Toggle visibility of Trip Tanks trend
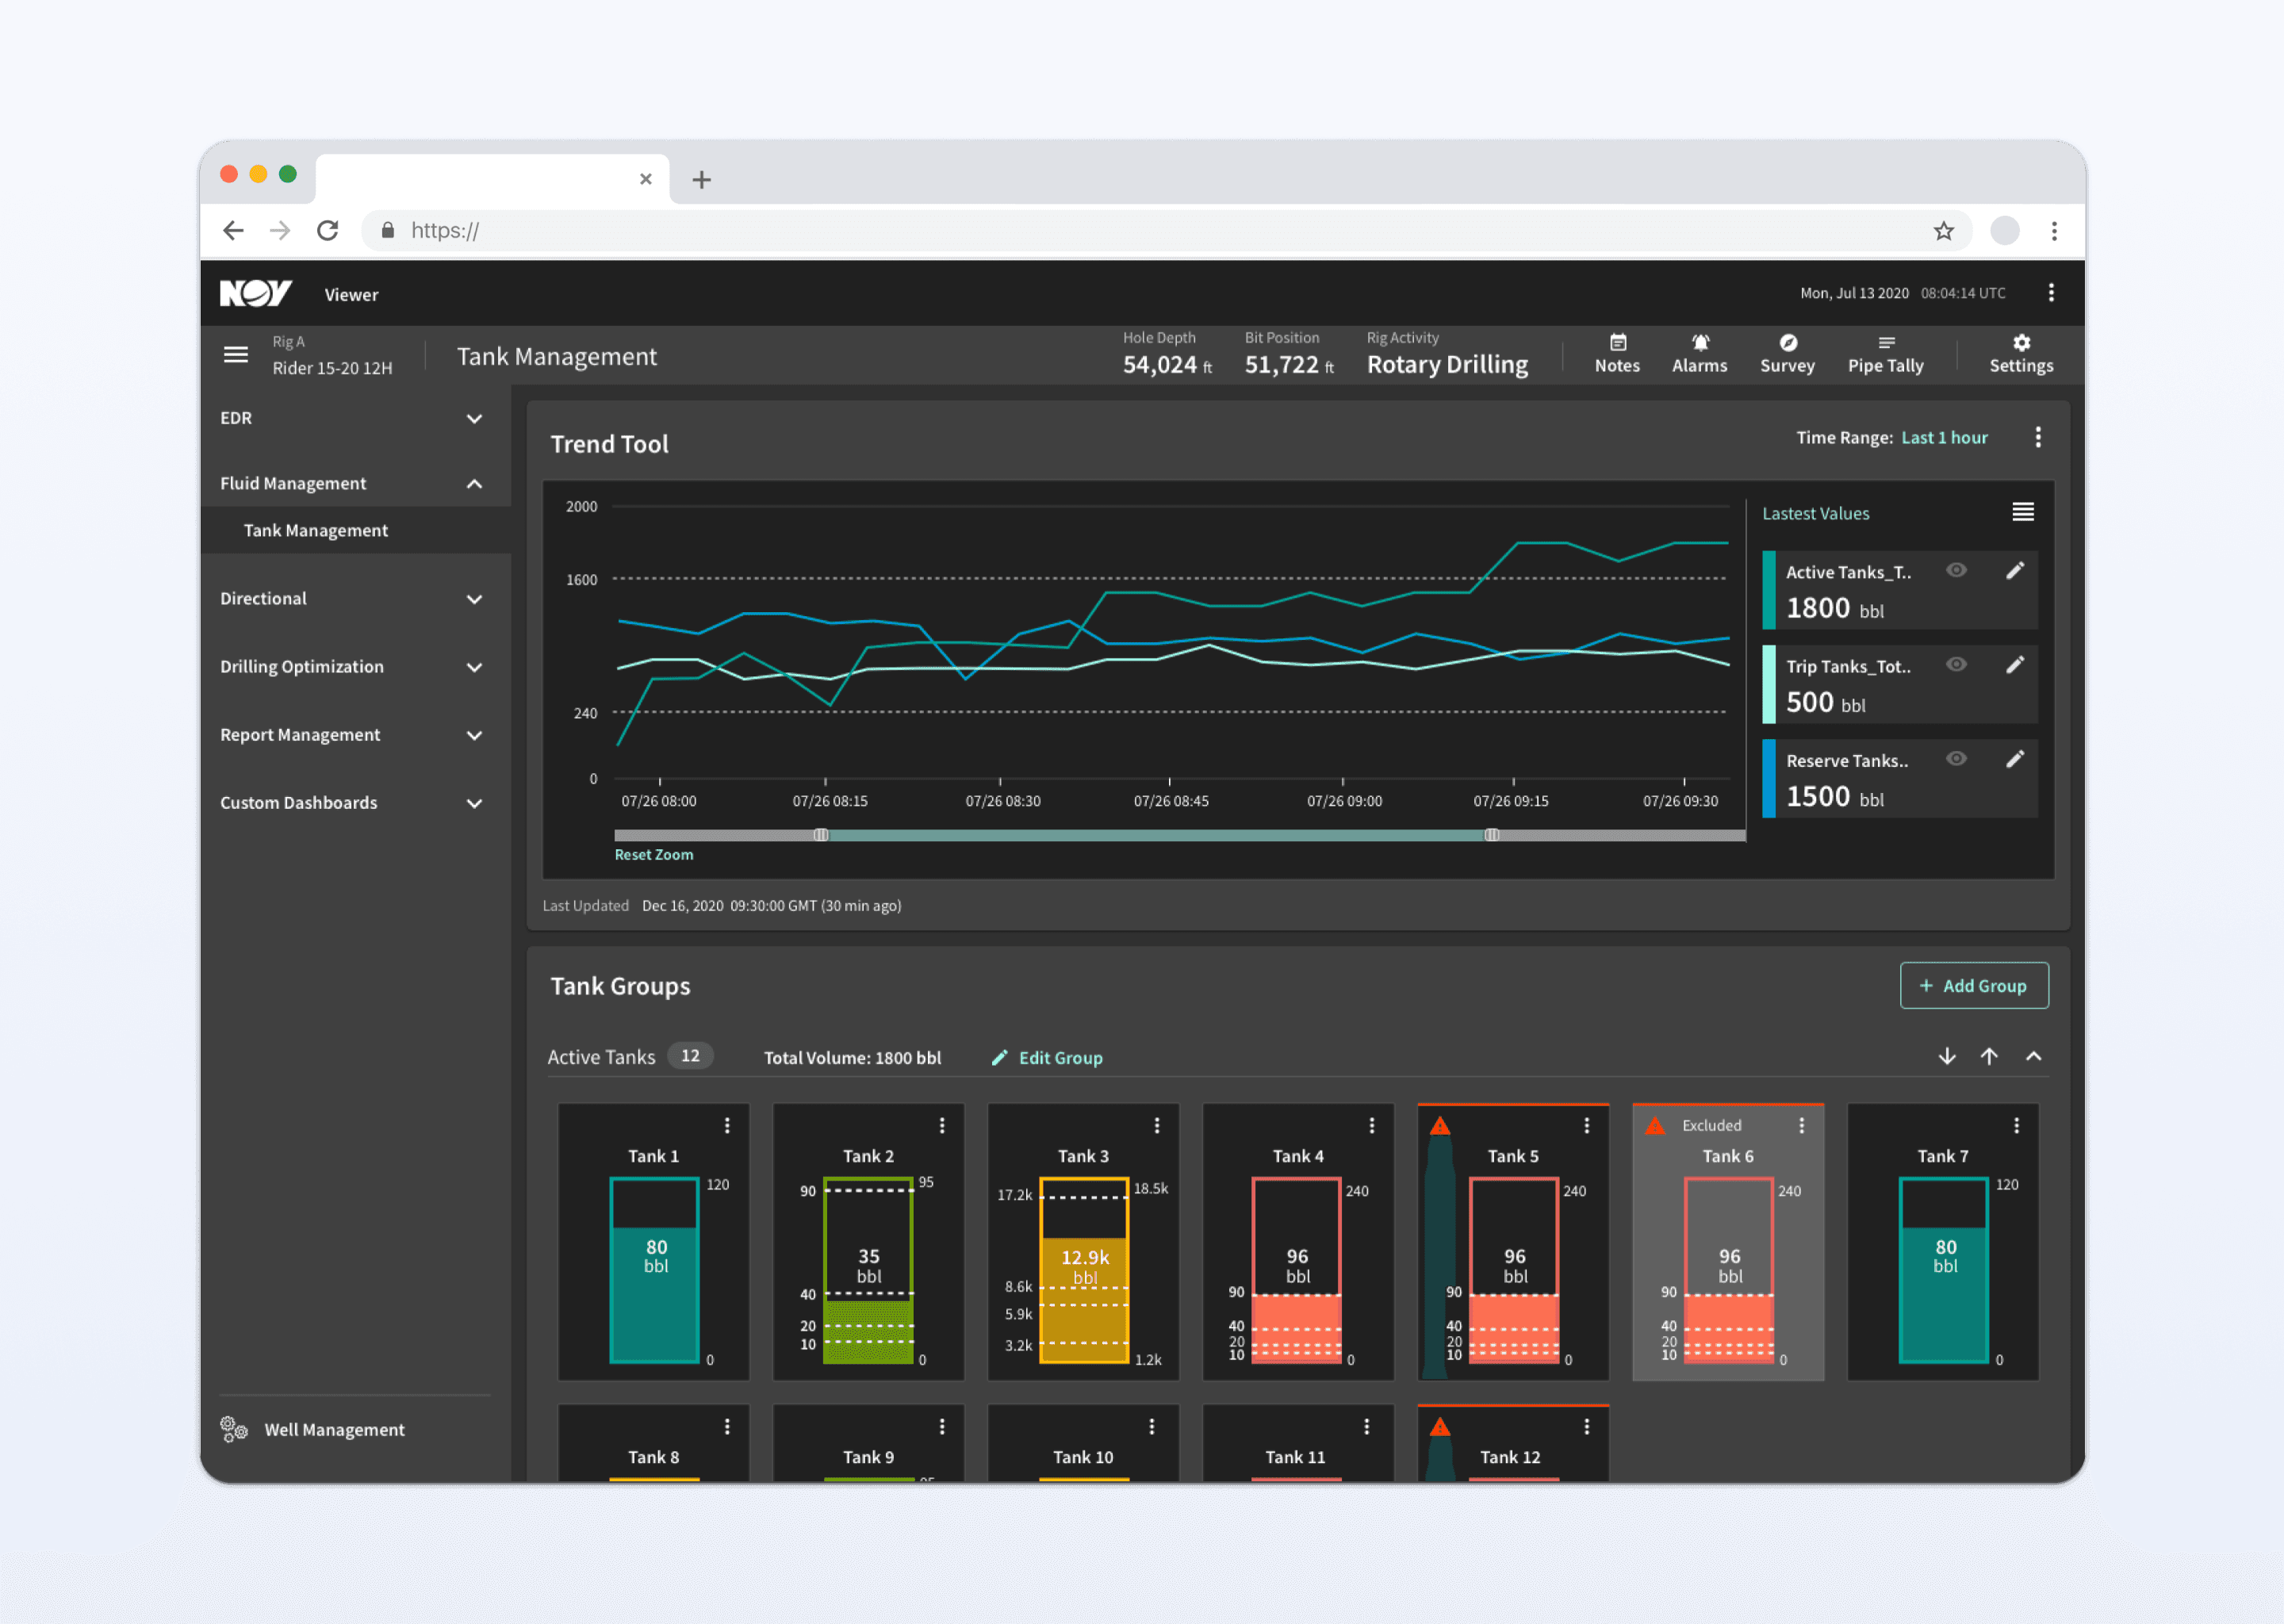The width and height of the screenshot is (2284, 1624). (1956, 665)
